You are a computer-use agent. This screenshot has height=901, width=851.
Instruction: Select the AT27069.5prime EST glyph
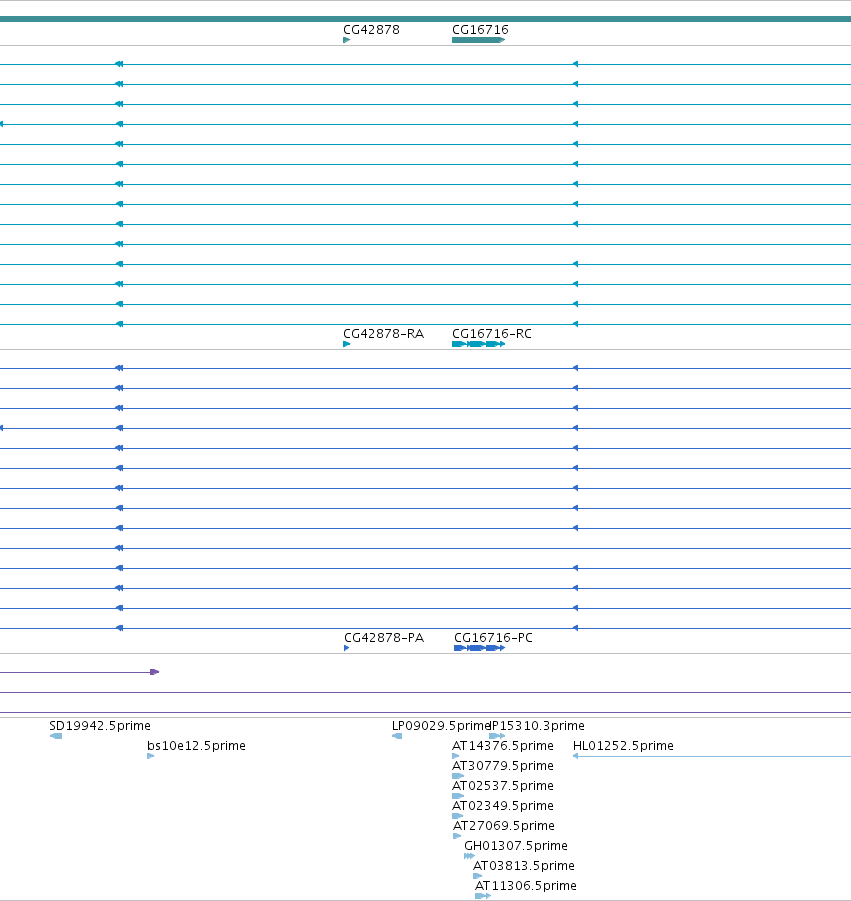click(457, 836)
